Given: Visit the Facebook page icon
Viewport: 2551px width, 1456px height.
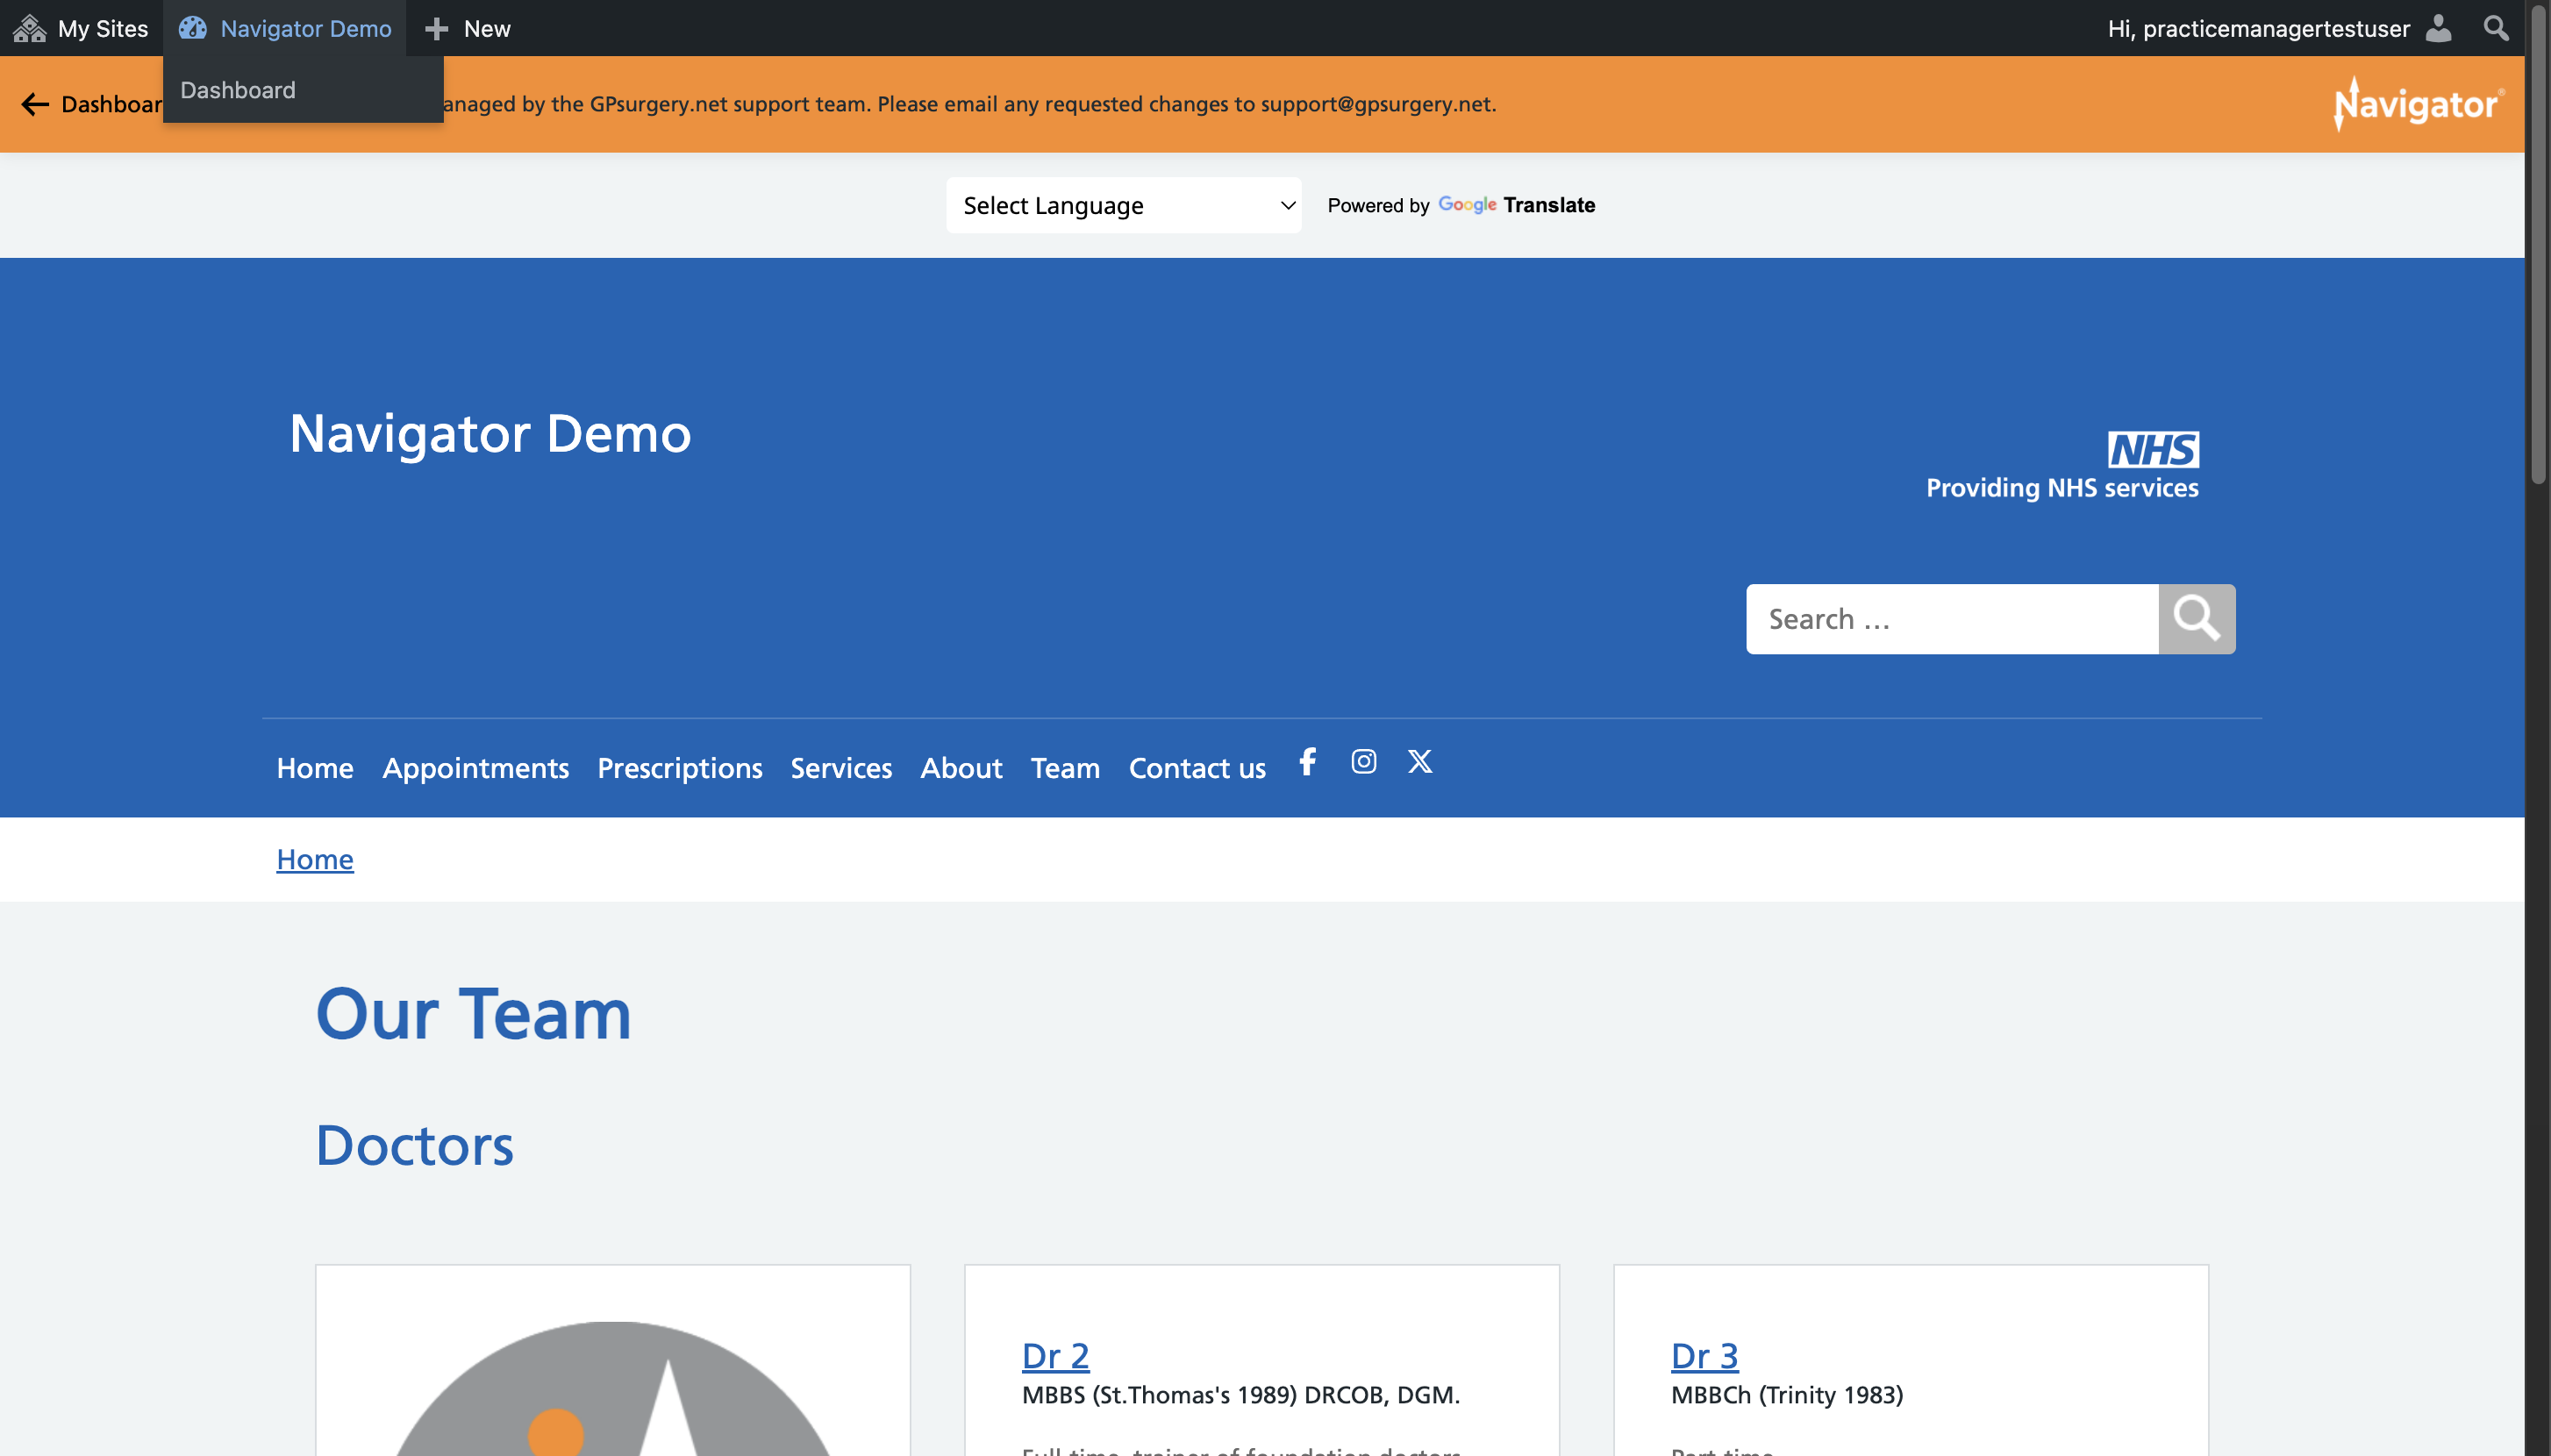Looking at the screenshot, I should (x=1307, y=762).
